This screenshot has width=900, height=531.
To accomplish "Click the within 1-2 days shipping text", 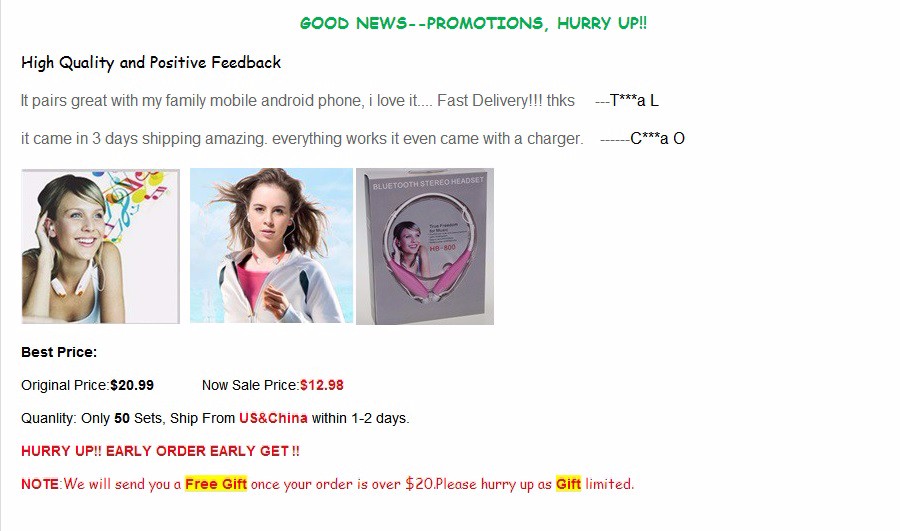I will tap(360, 418).
